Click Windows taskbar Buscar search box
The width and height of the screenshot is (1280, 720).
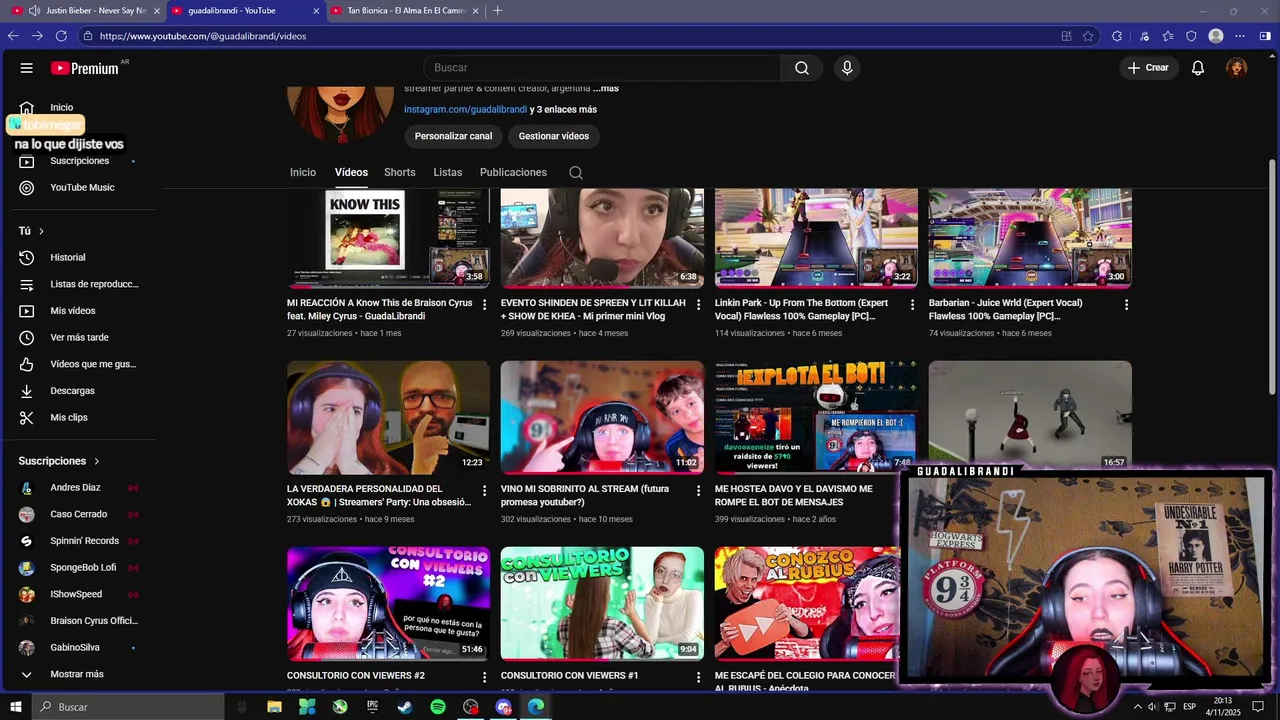128,707
